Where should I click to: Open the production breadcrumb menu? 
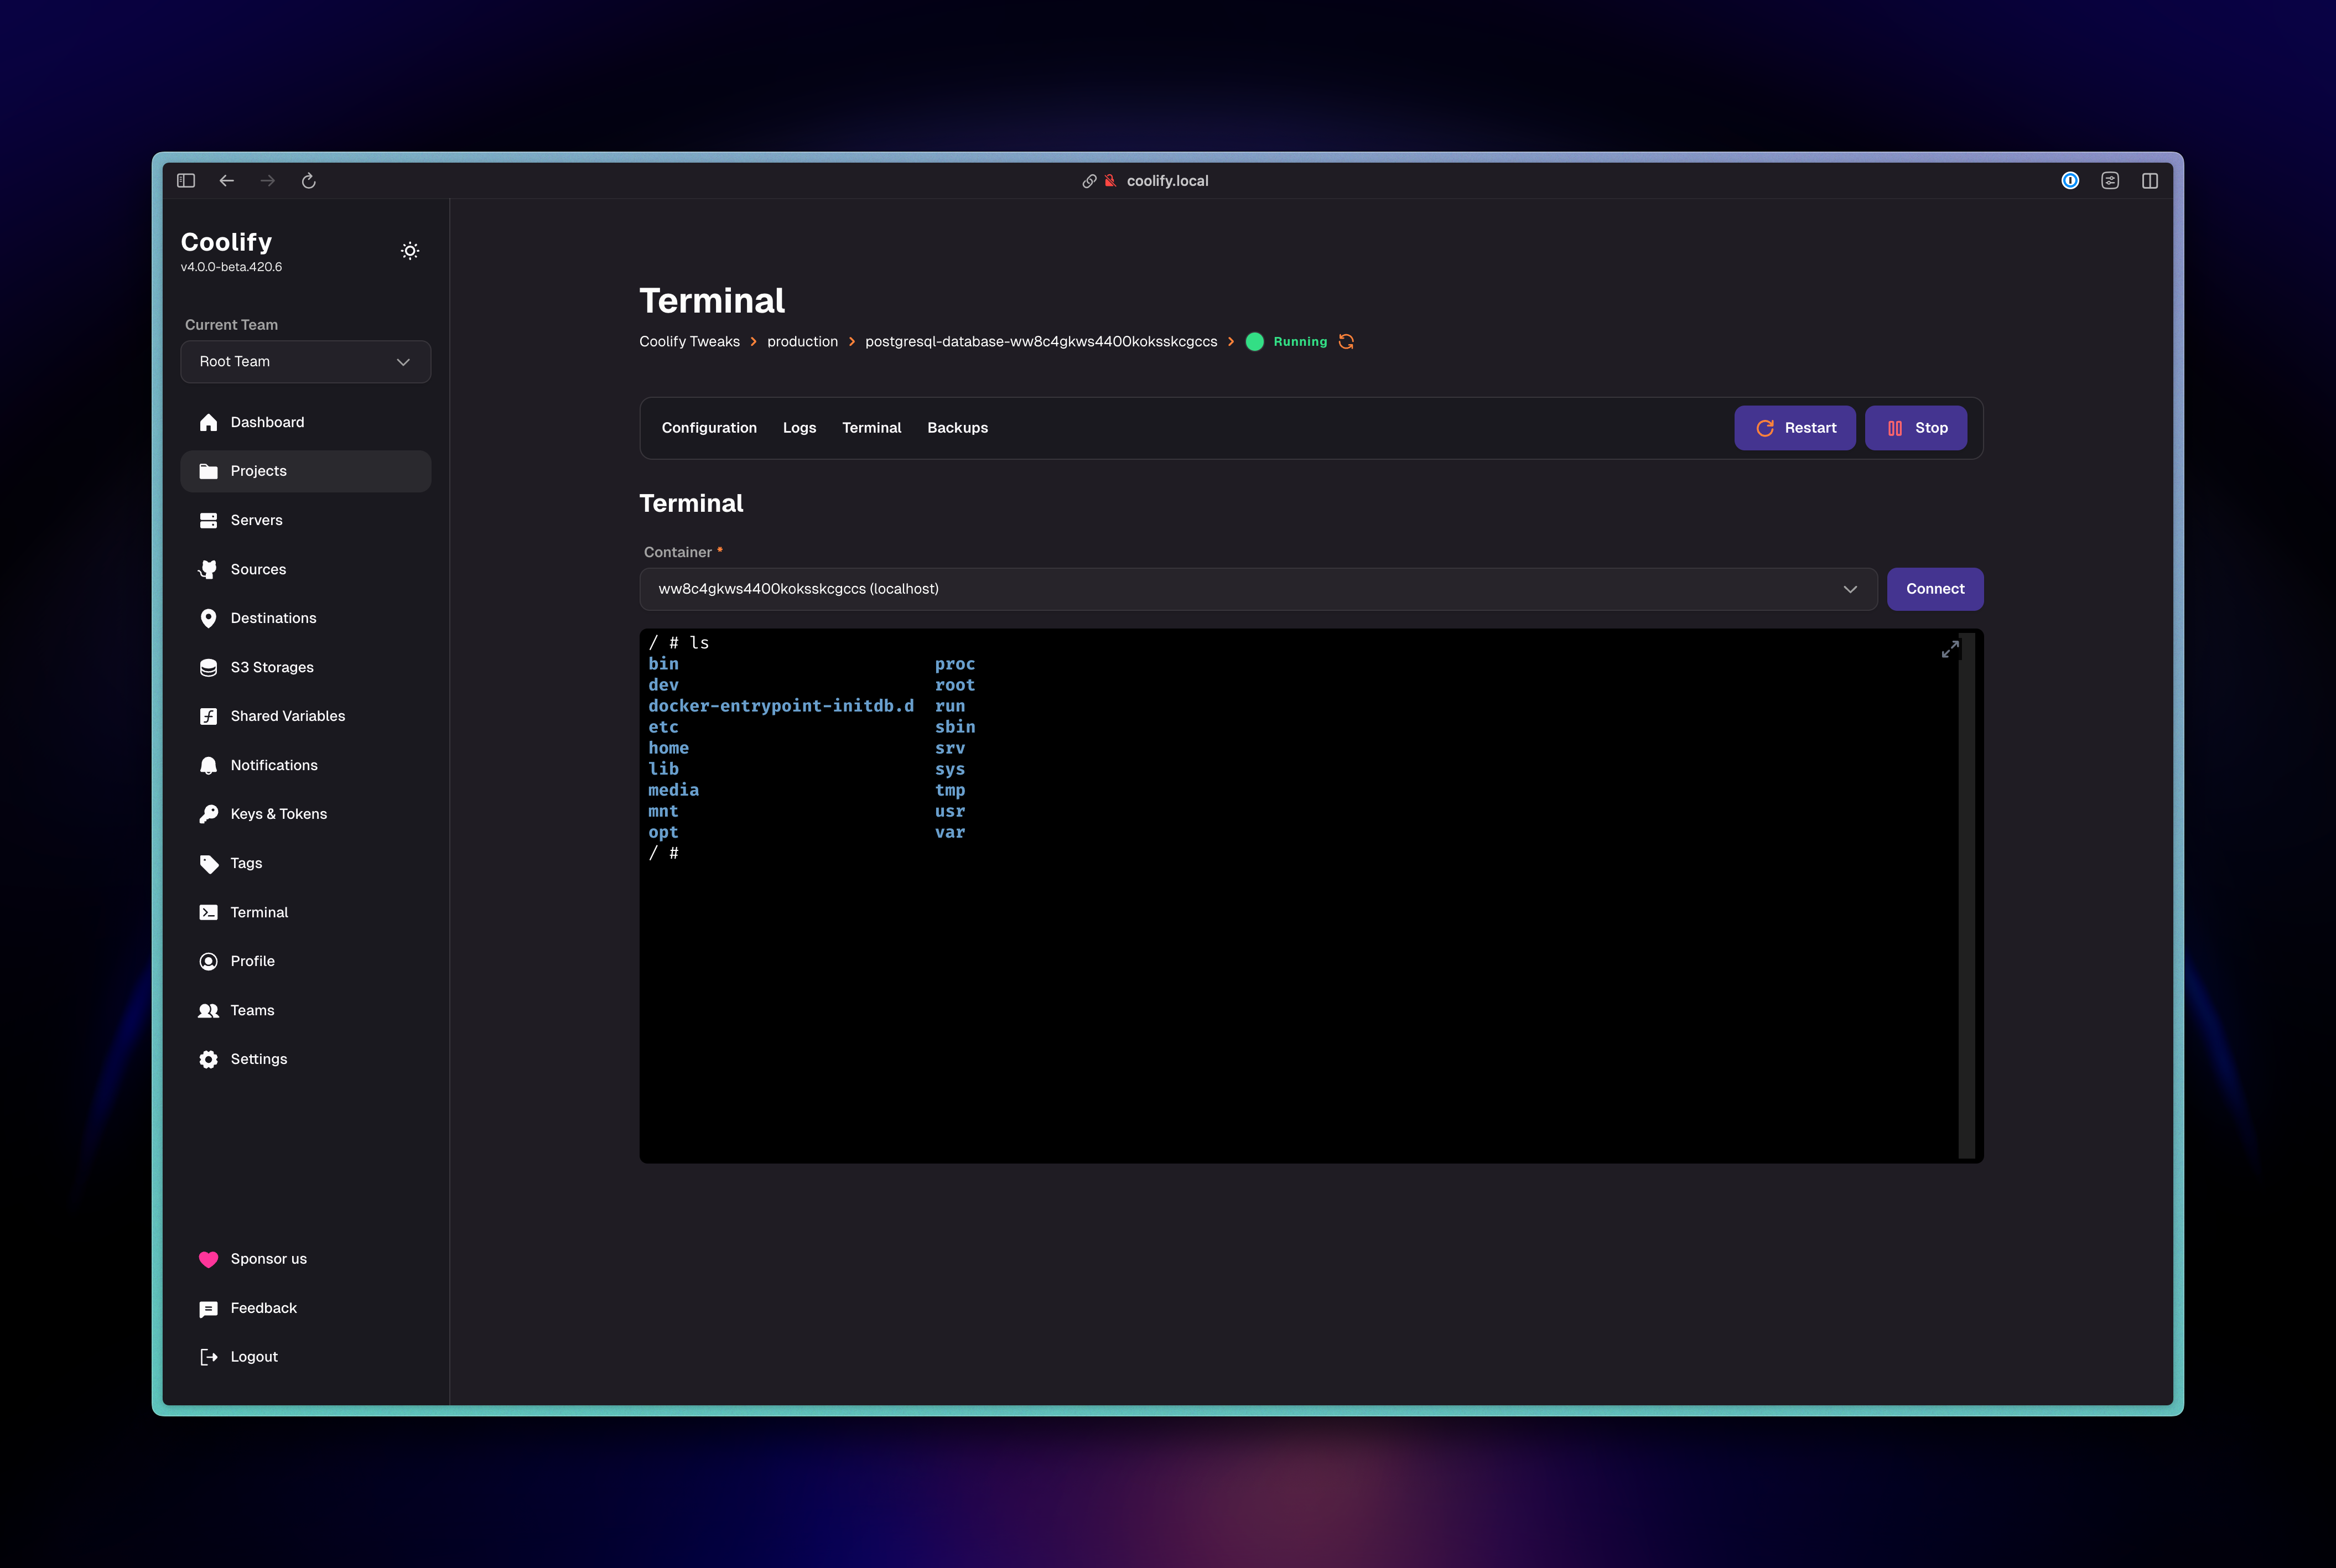pos(802,341)
